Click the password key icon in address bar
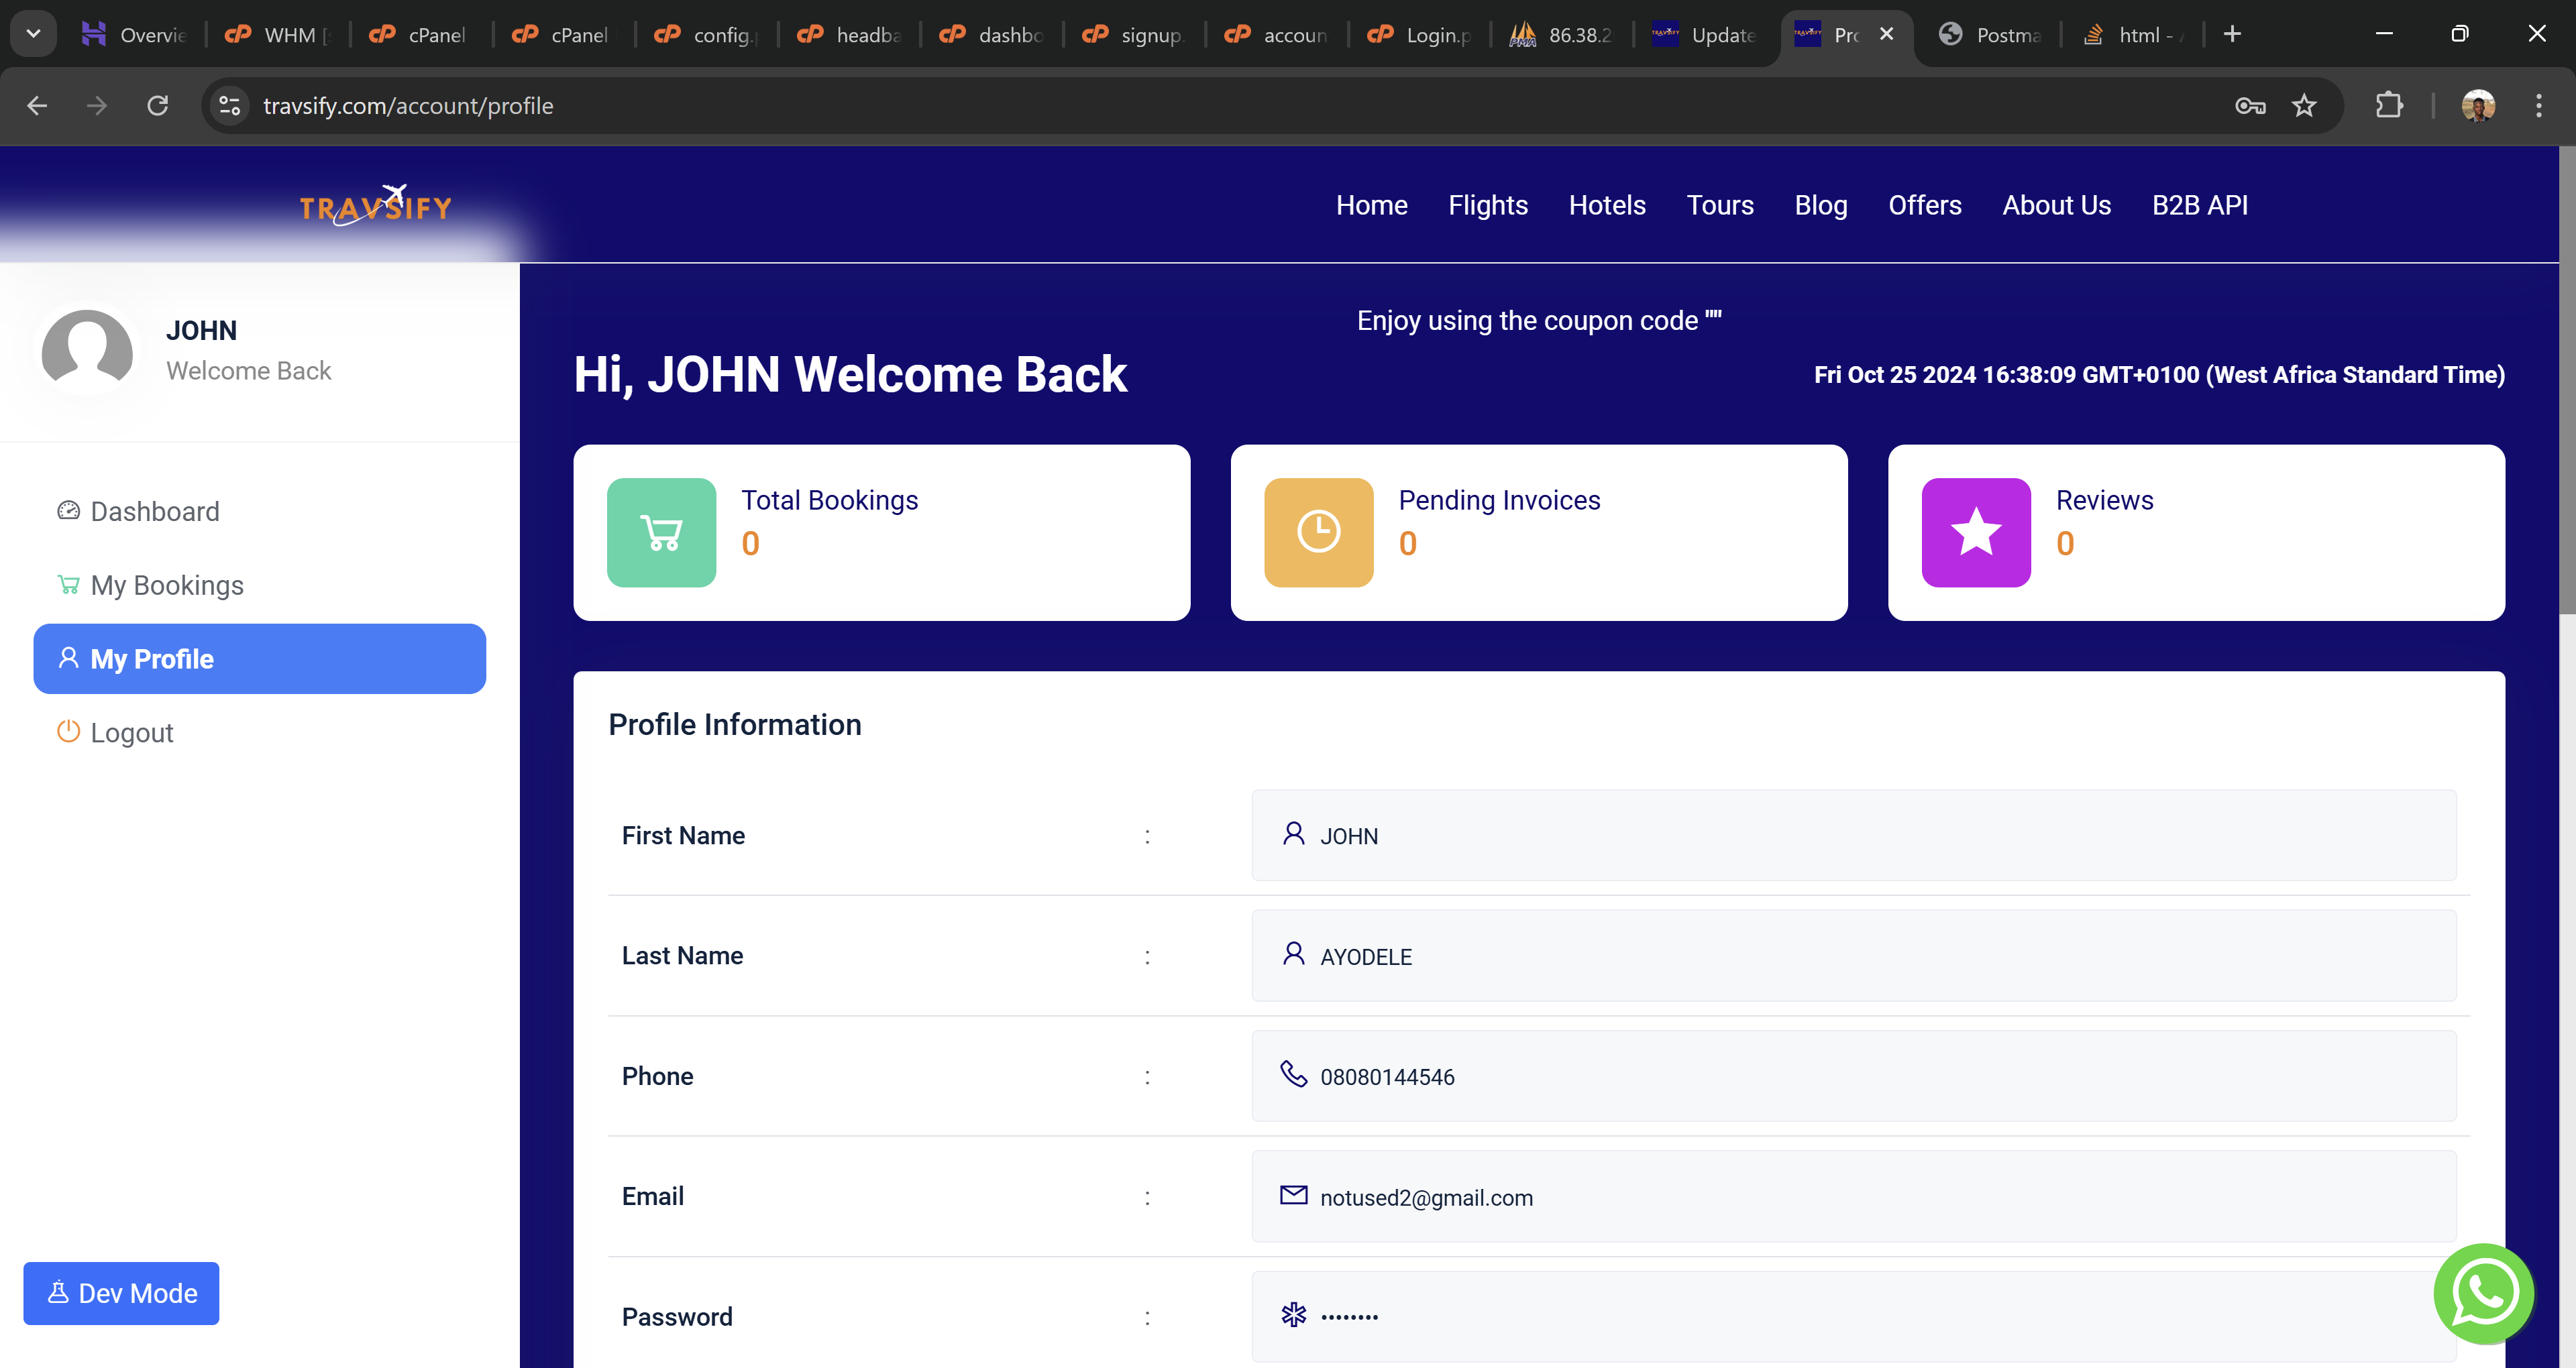This screenshot has height=1368, width=2576. point(2249,106)
